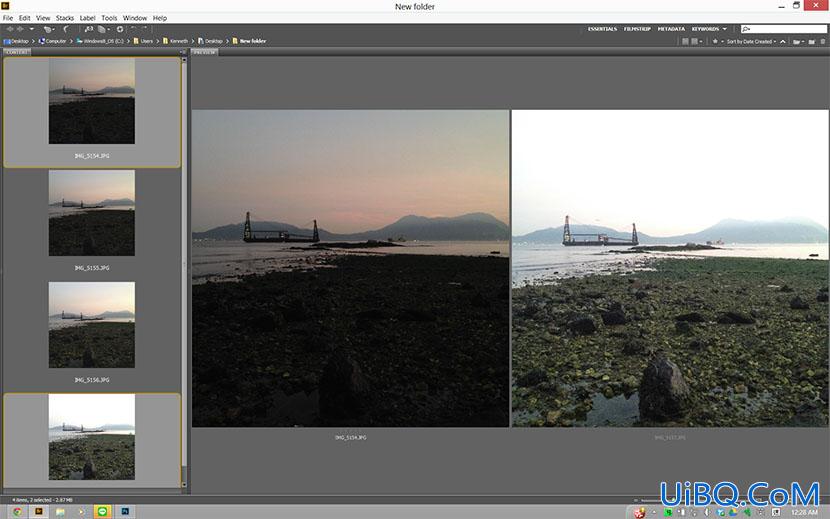Open the LINE app from taskbar
Screen dimensions: 830x519
click(102, 512)
